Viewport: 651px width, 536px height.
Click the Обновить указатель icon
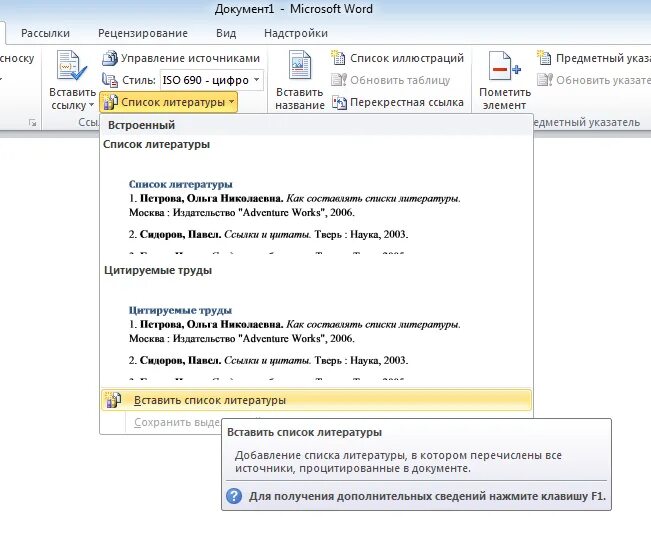pos(545,80)
